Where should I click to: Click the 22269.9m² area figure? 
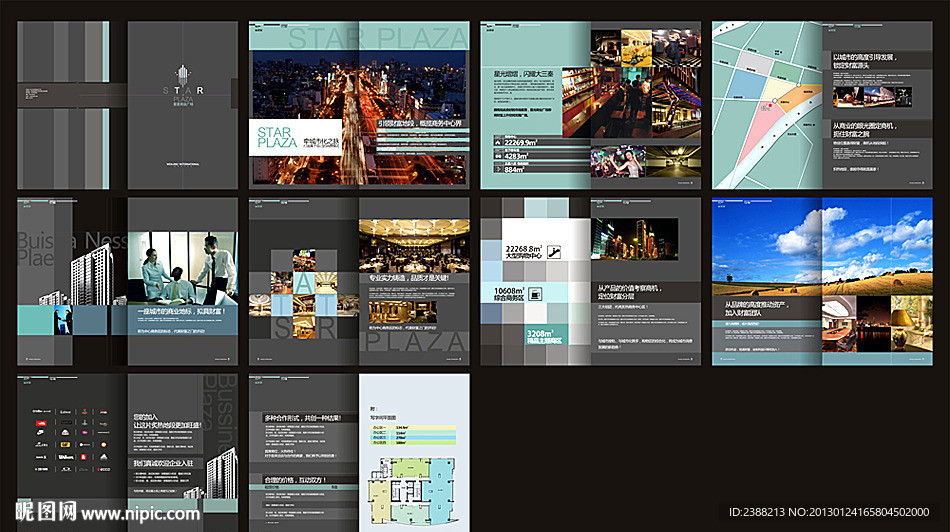coord(520,142)
